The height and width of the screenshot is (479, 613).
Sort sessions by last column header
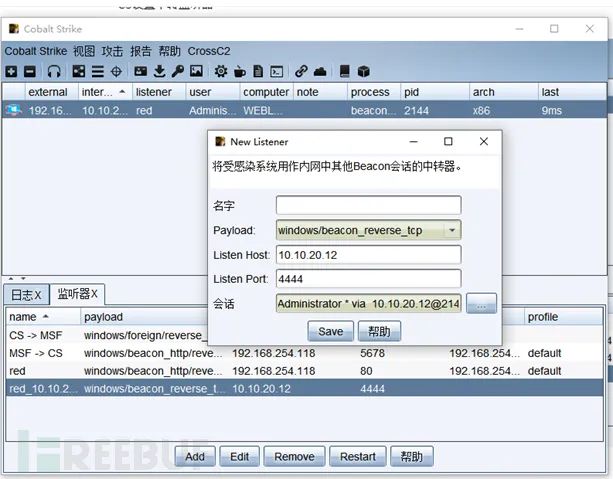[x=572, y=92]
